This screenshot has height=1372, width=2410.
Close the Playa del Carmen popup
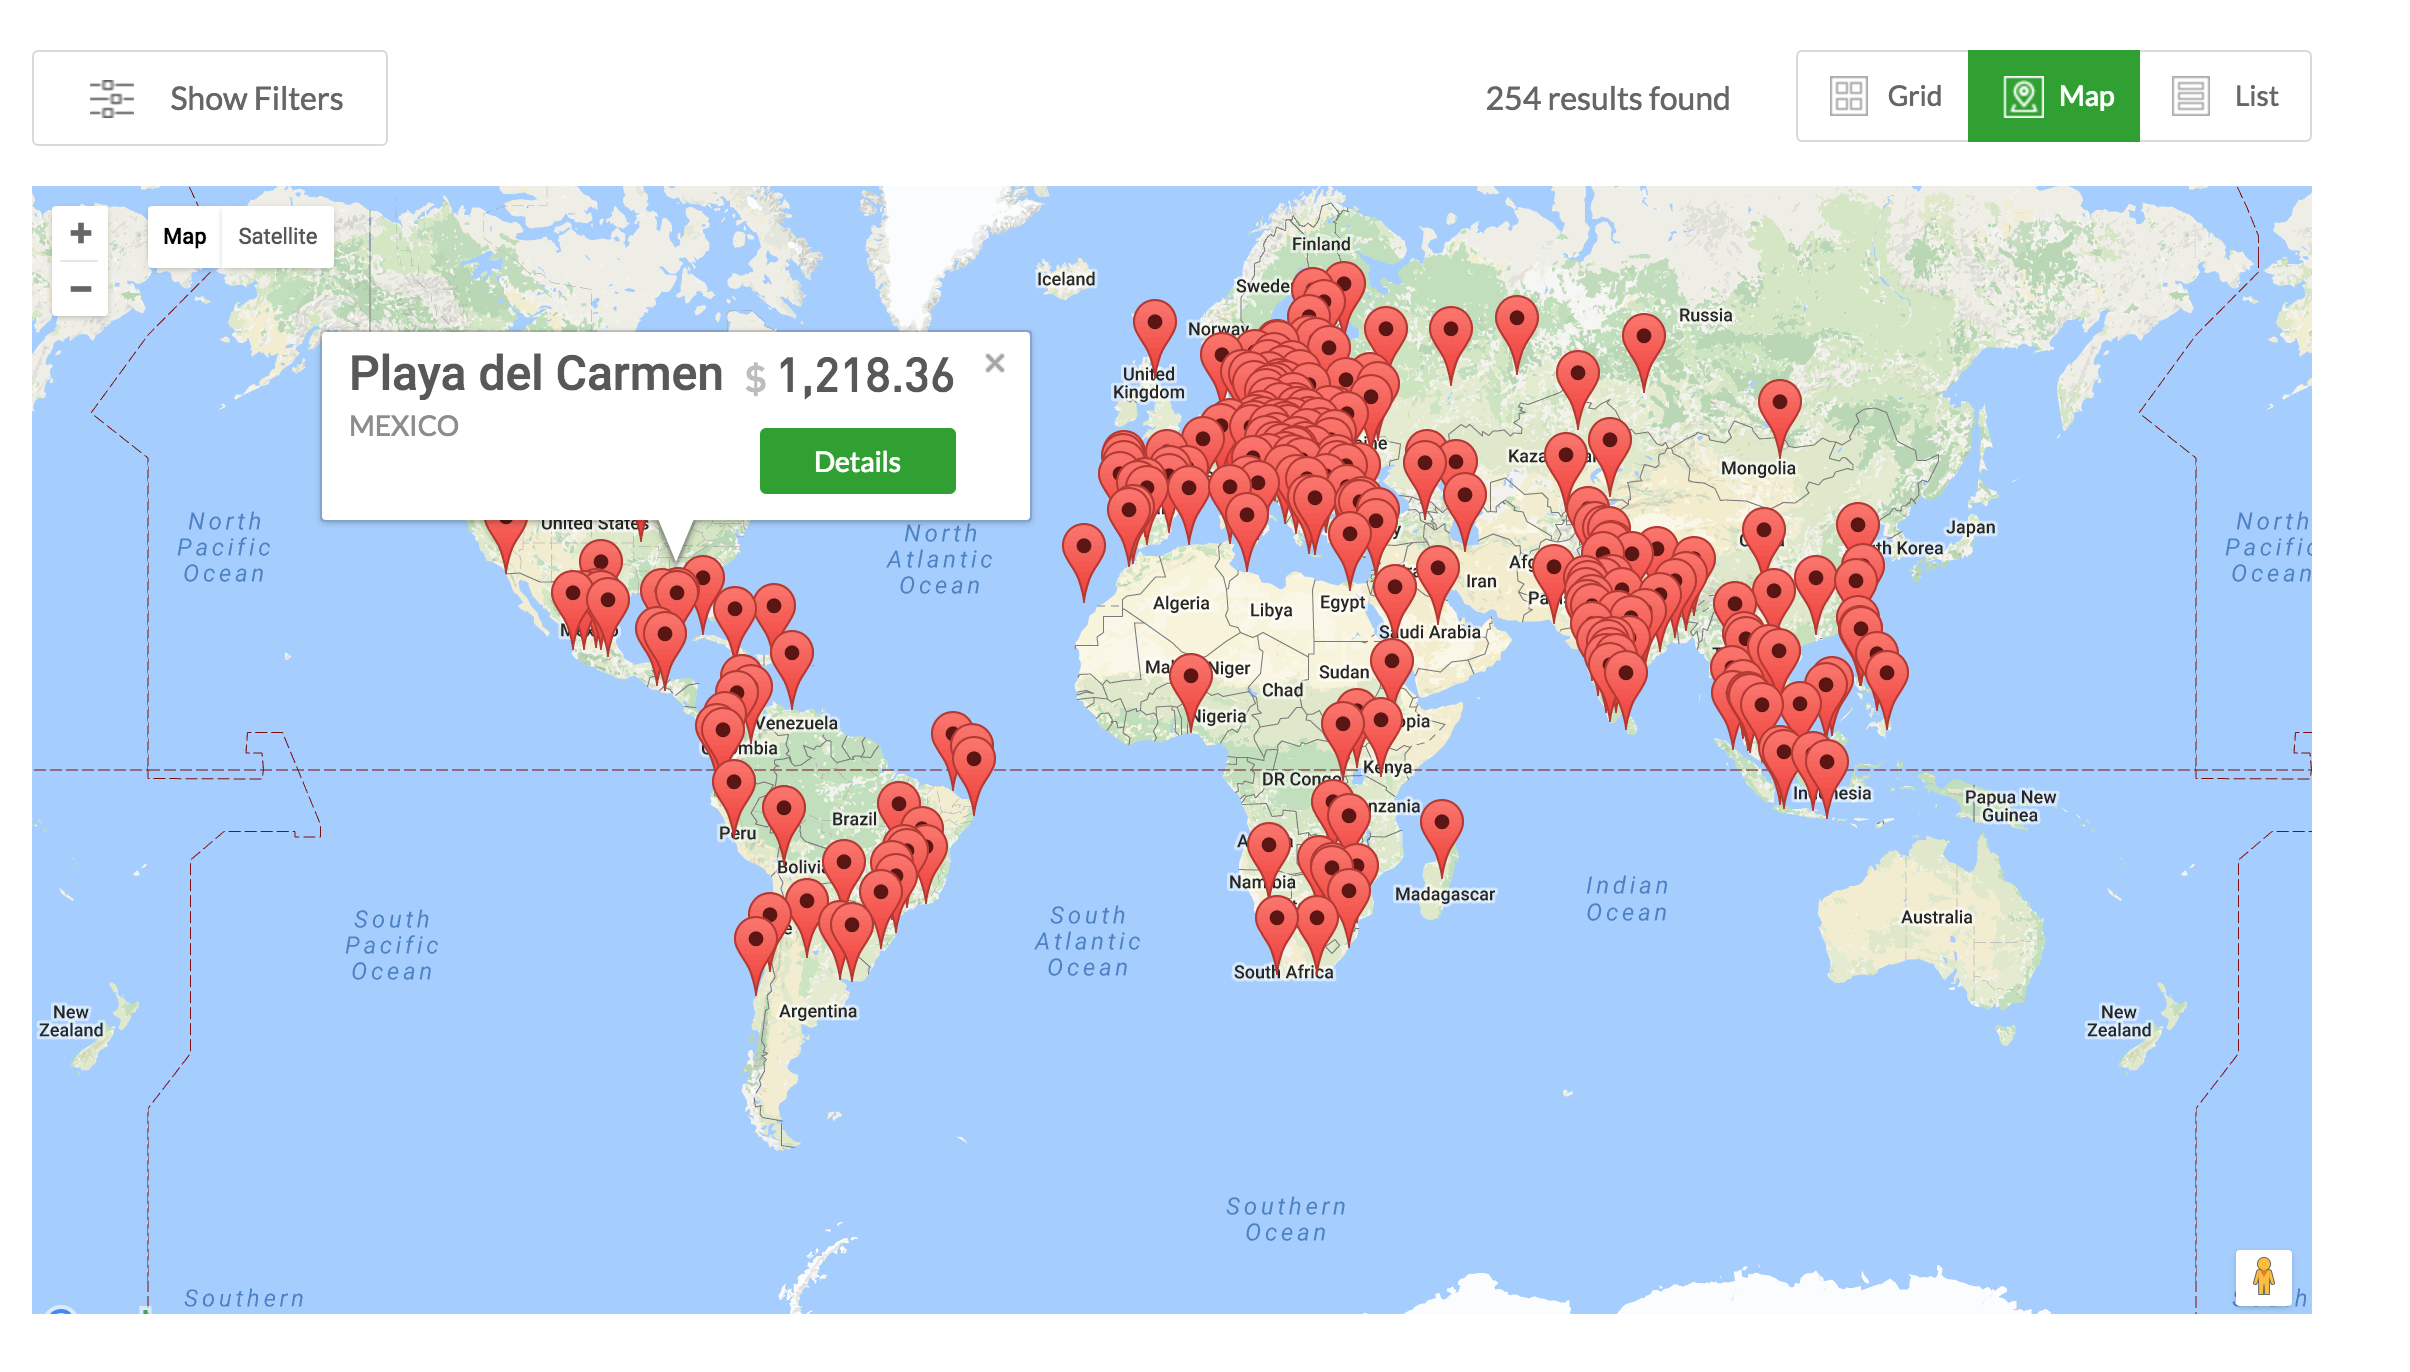coord(994,363)
